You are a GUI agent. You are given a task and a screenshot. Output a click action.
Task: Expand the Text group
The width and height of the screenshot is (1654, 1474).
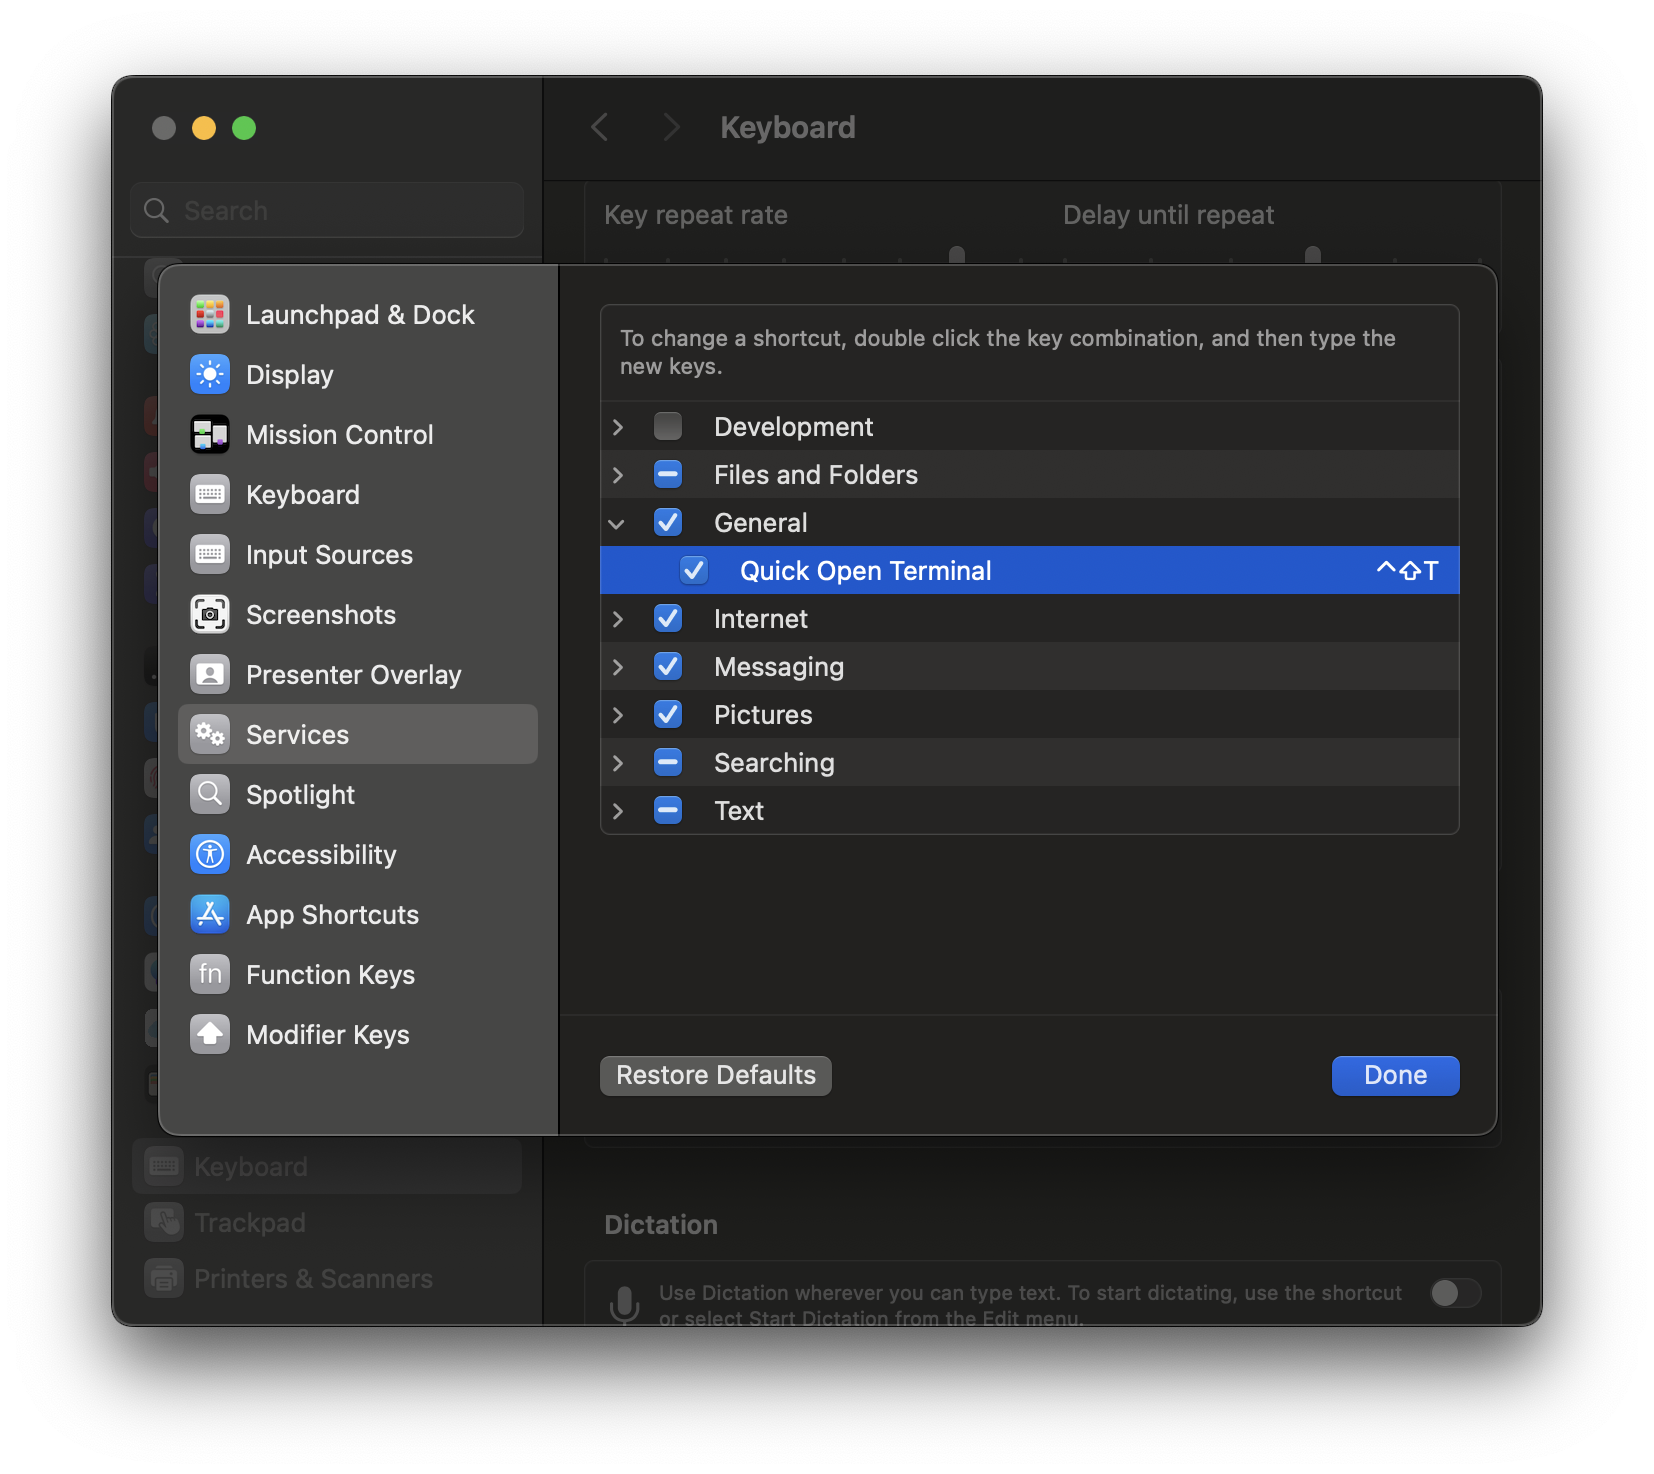618,811
